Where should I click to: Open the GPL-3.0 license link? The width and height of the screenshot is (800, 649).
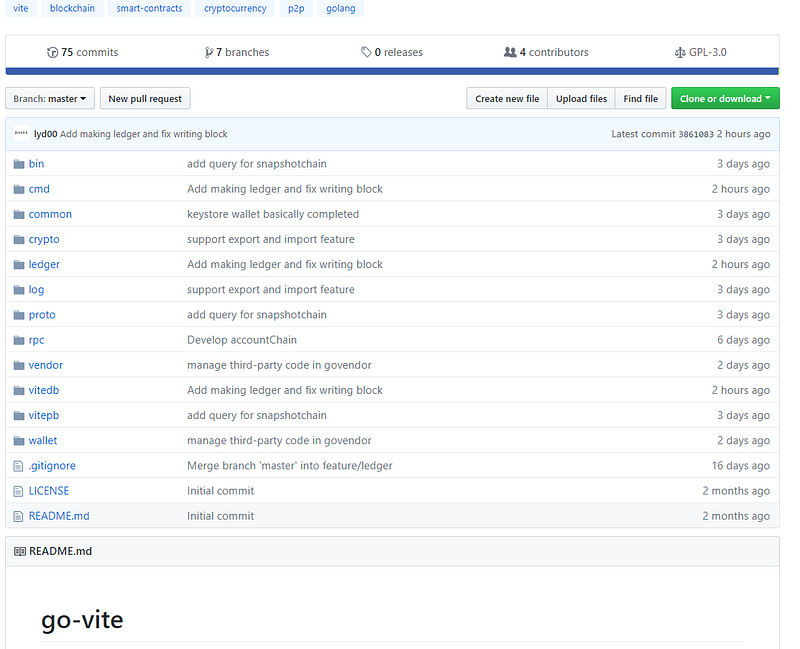point(701,52)
